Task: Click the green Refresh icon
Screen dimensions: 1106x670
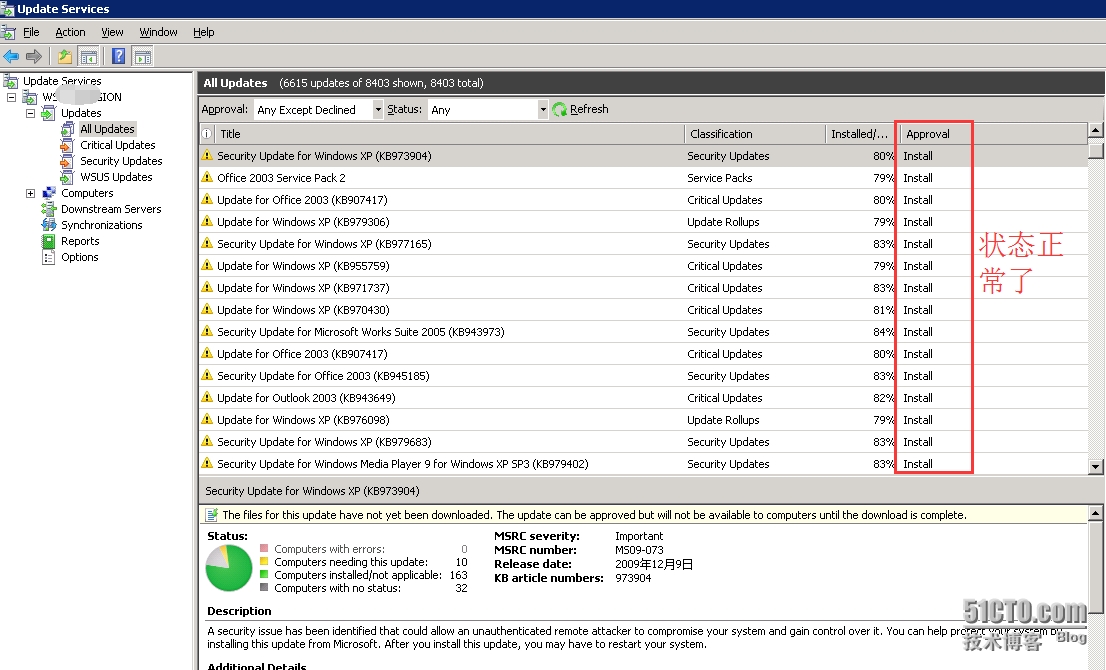Action: 560,109
